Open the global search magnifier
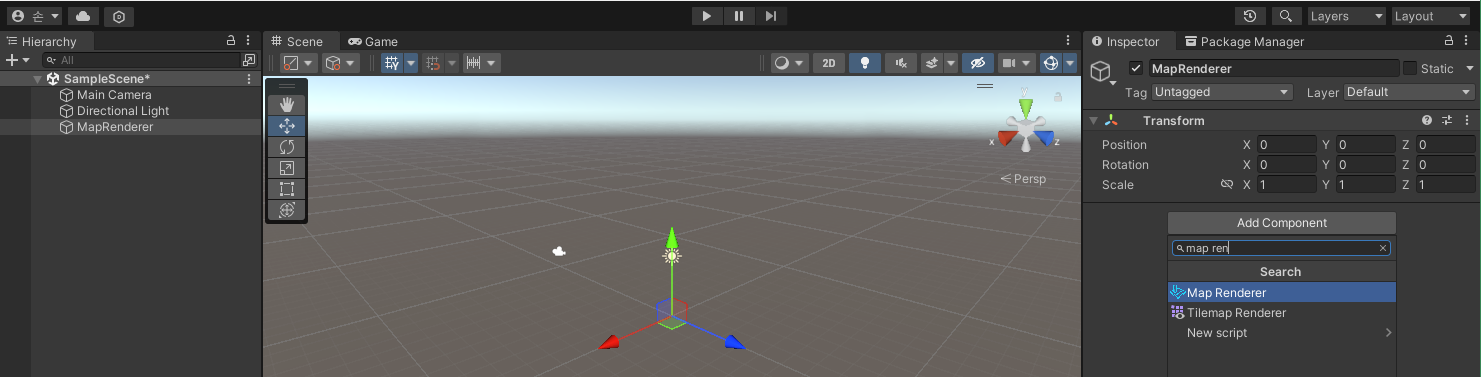1481x377 pixels. 1286,16
